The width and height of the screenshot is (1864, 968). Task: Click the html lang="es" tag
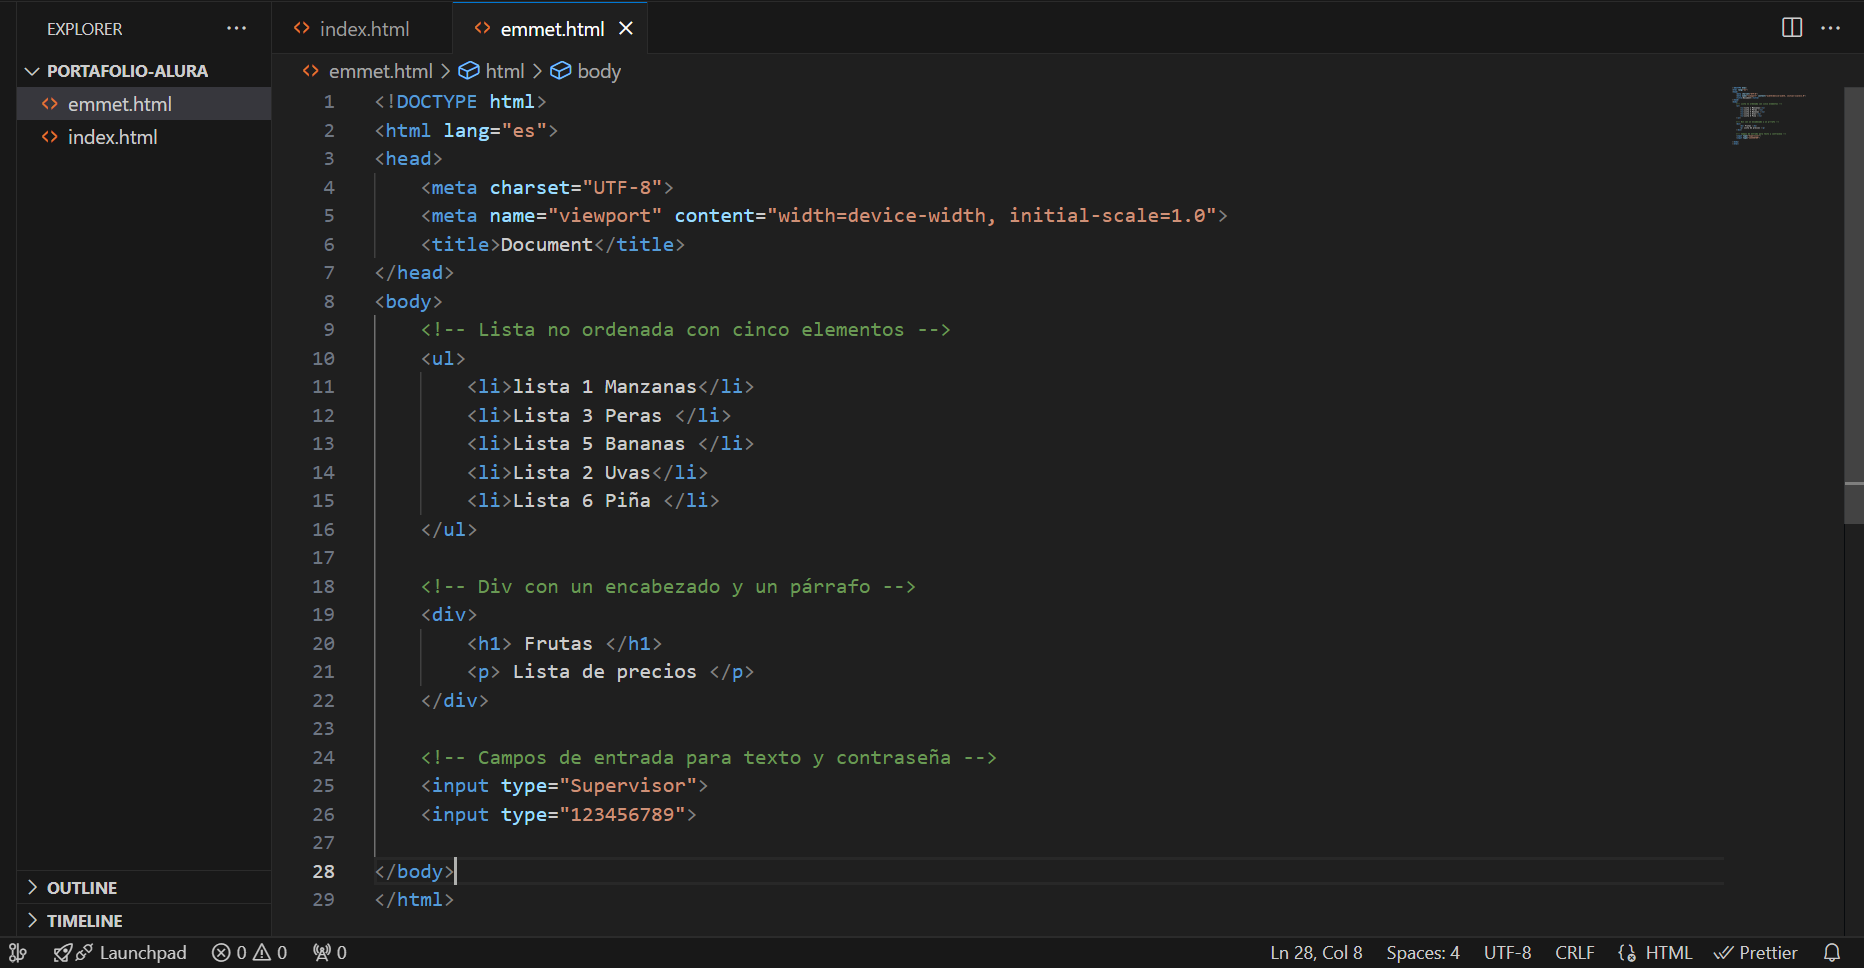tap(466, 131)
